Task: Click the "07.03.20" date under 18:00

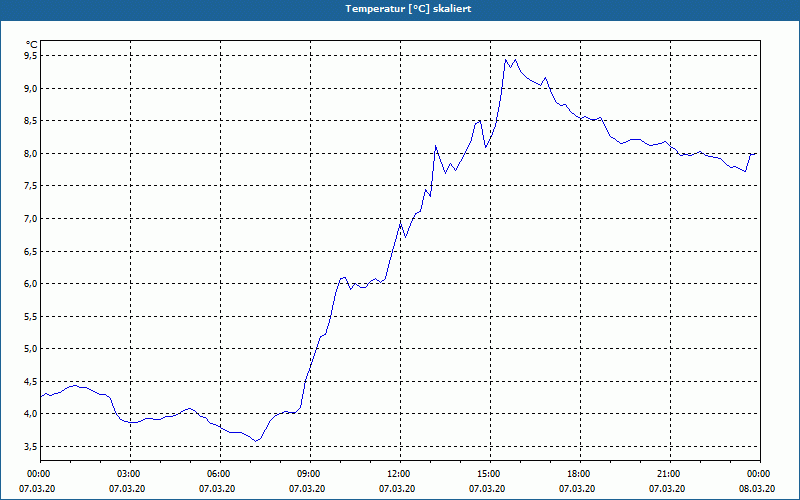Action: pos(577,488)
